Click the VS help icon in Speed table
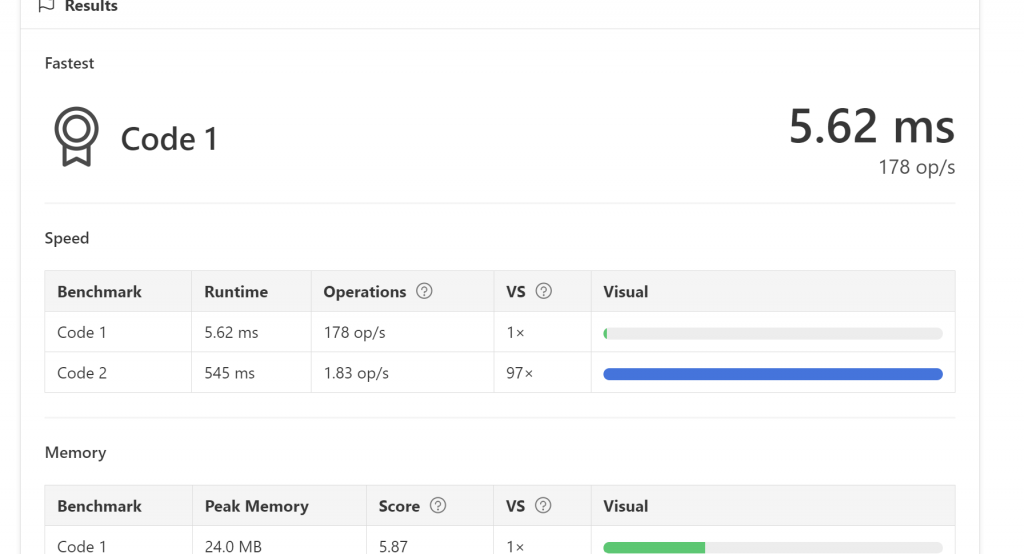This screenshot has width=1024, height=554. click(x=544, y=291)
